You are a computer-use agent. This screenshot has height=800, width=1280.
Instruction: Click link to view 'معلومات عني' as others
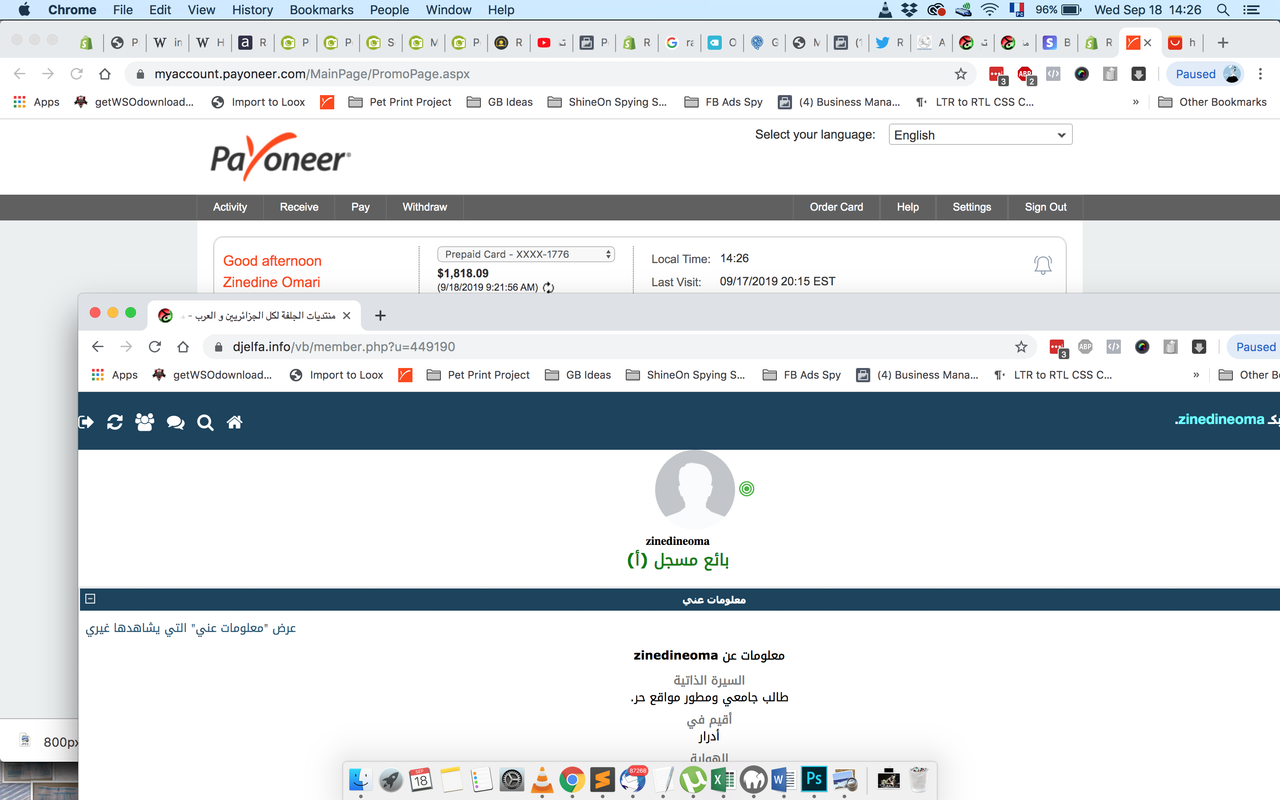(x=191, y=628)
